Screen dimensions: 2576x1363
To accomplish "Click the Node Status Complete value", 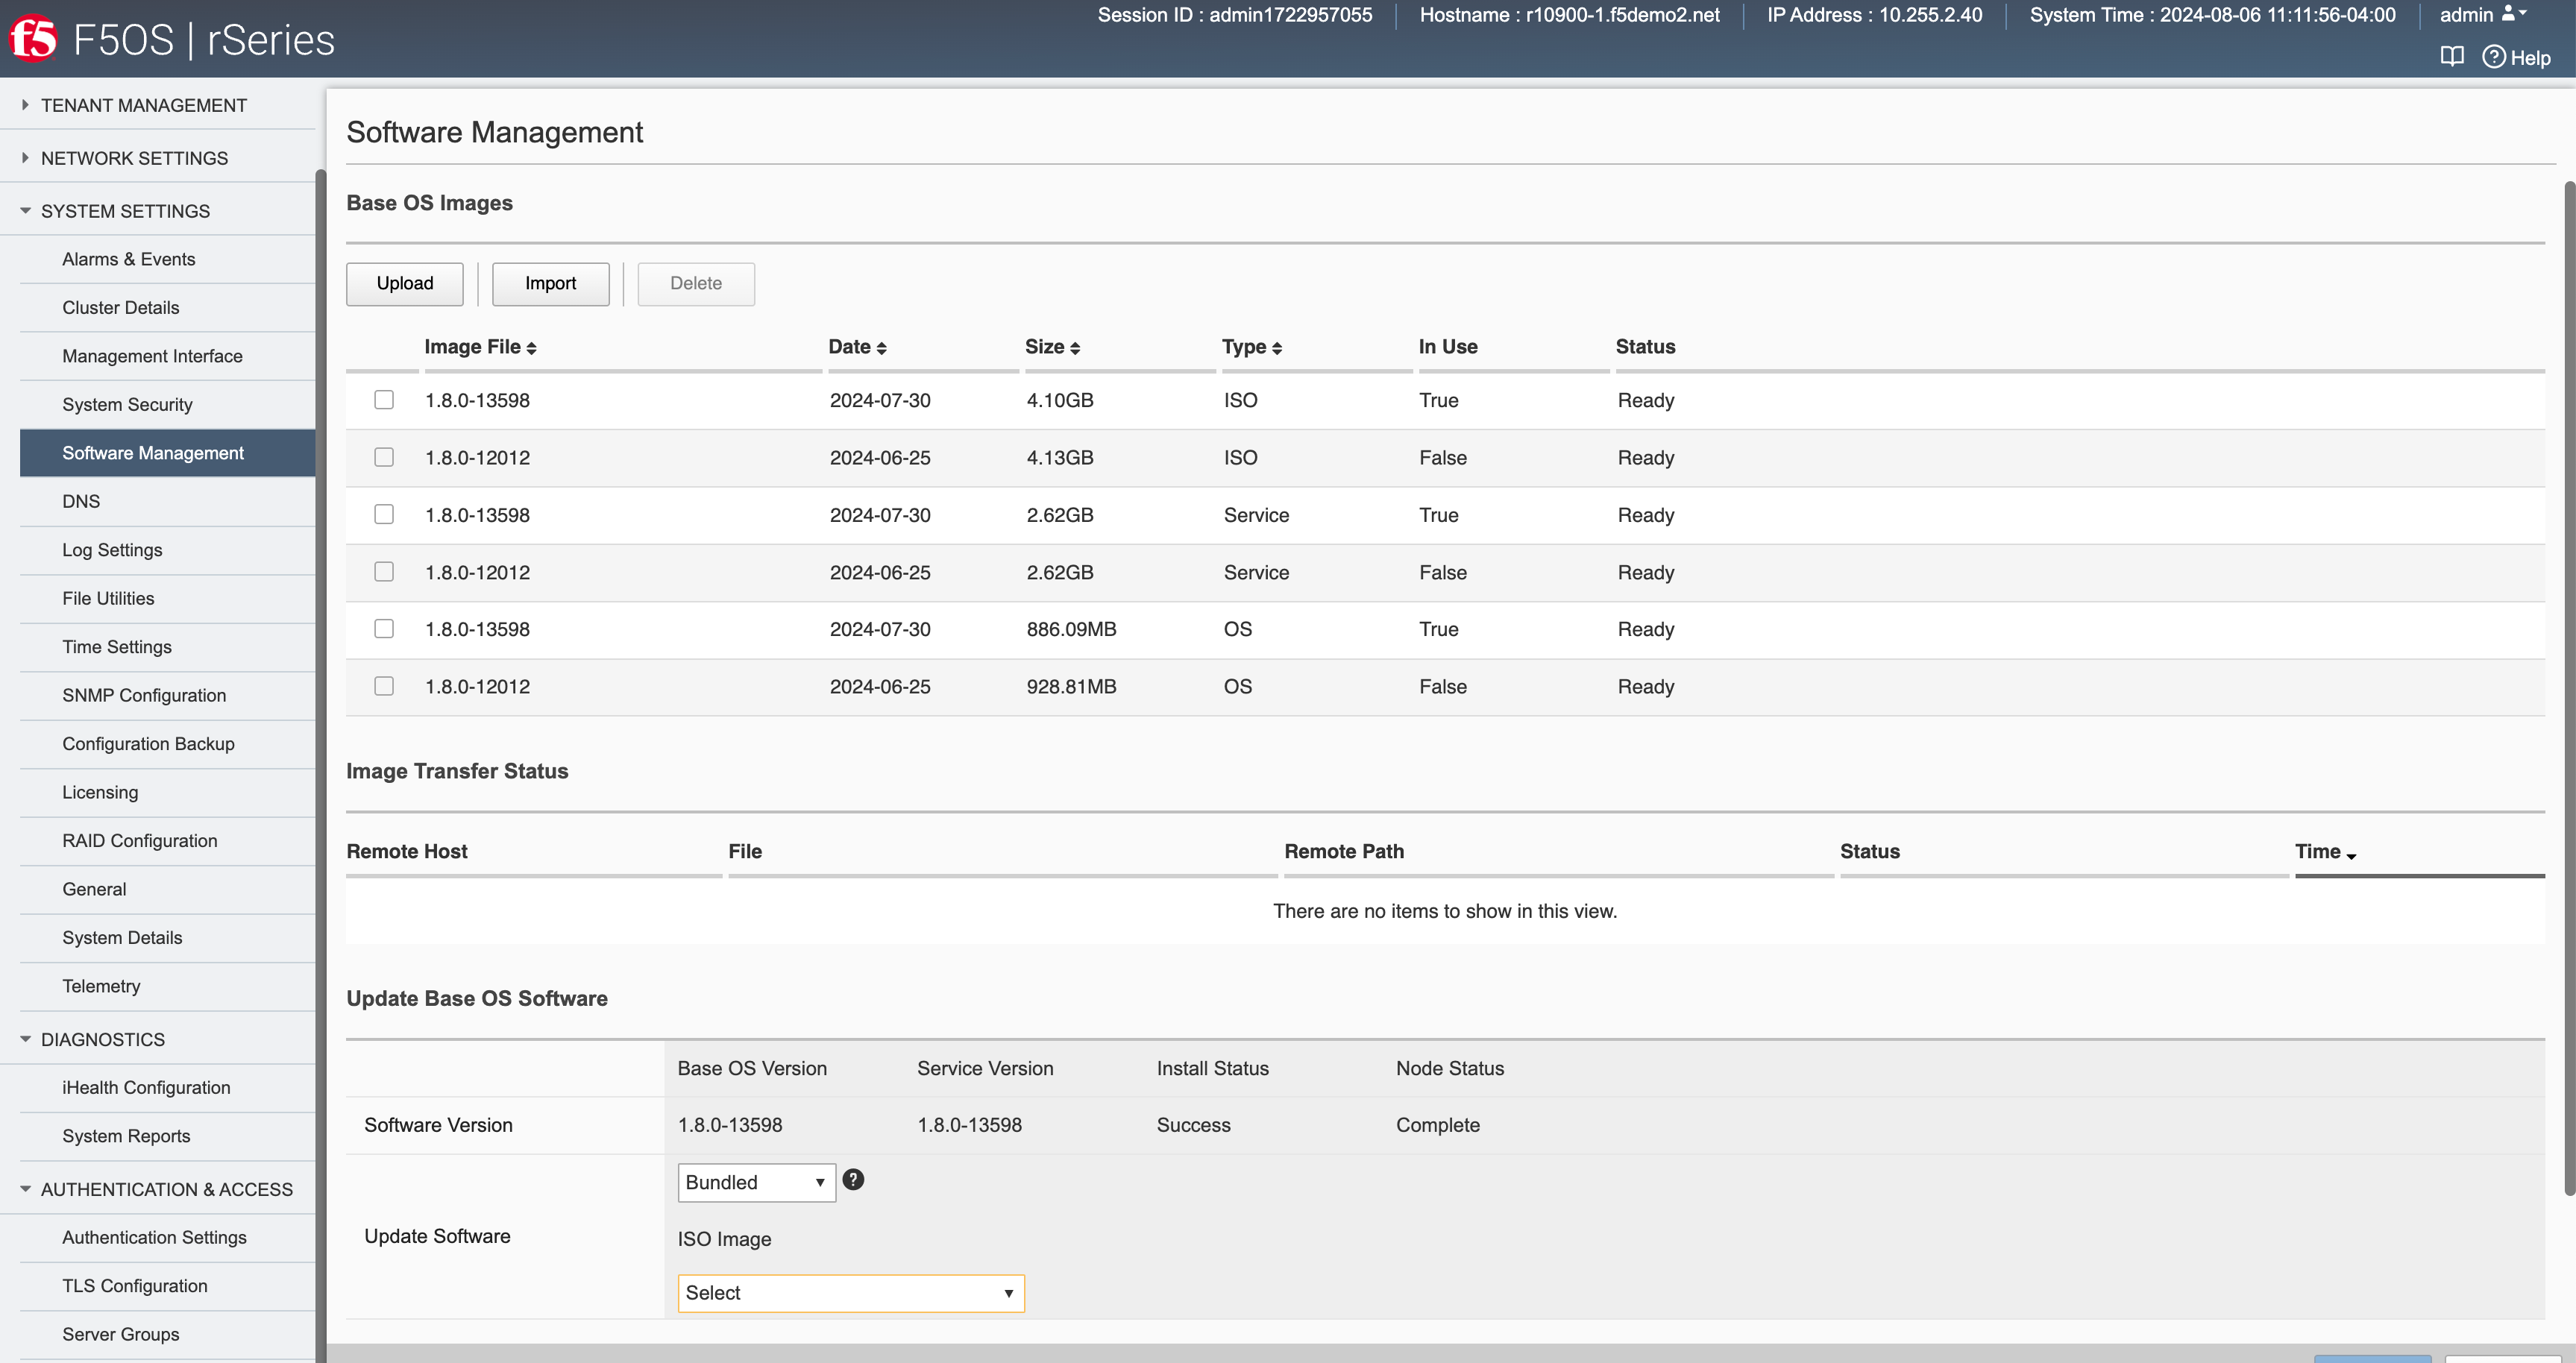I will click(x=1437, y=1125).
